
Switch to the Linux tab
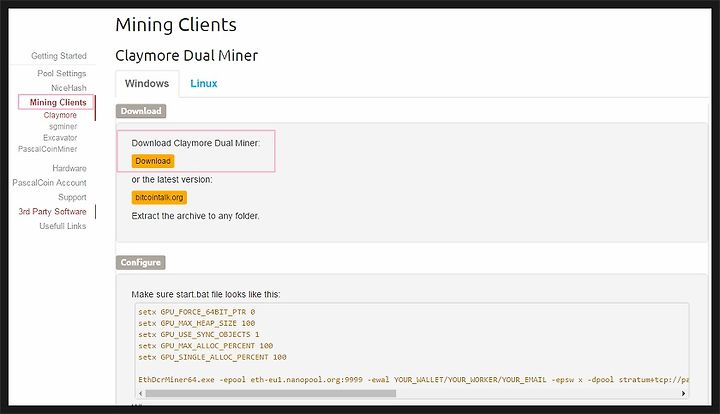pos(204,84)
